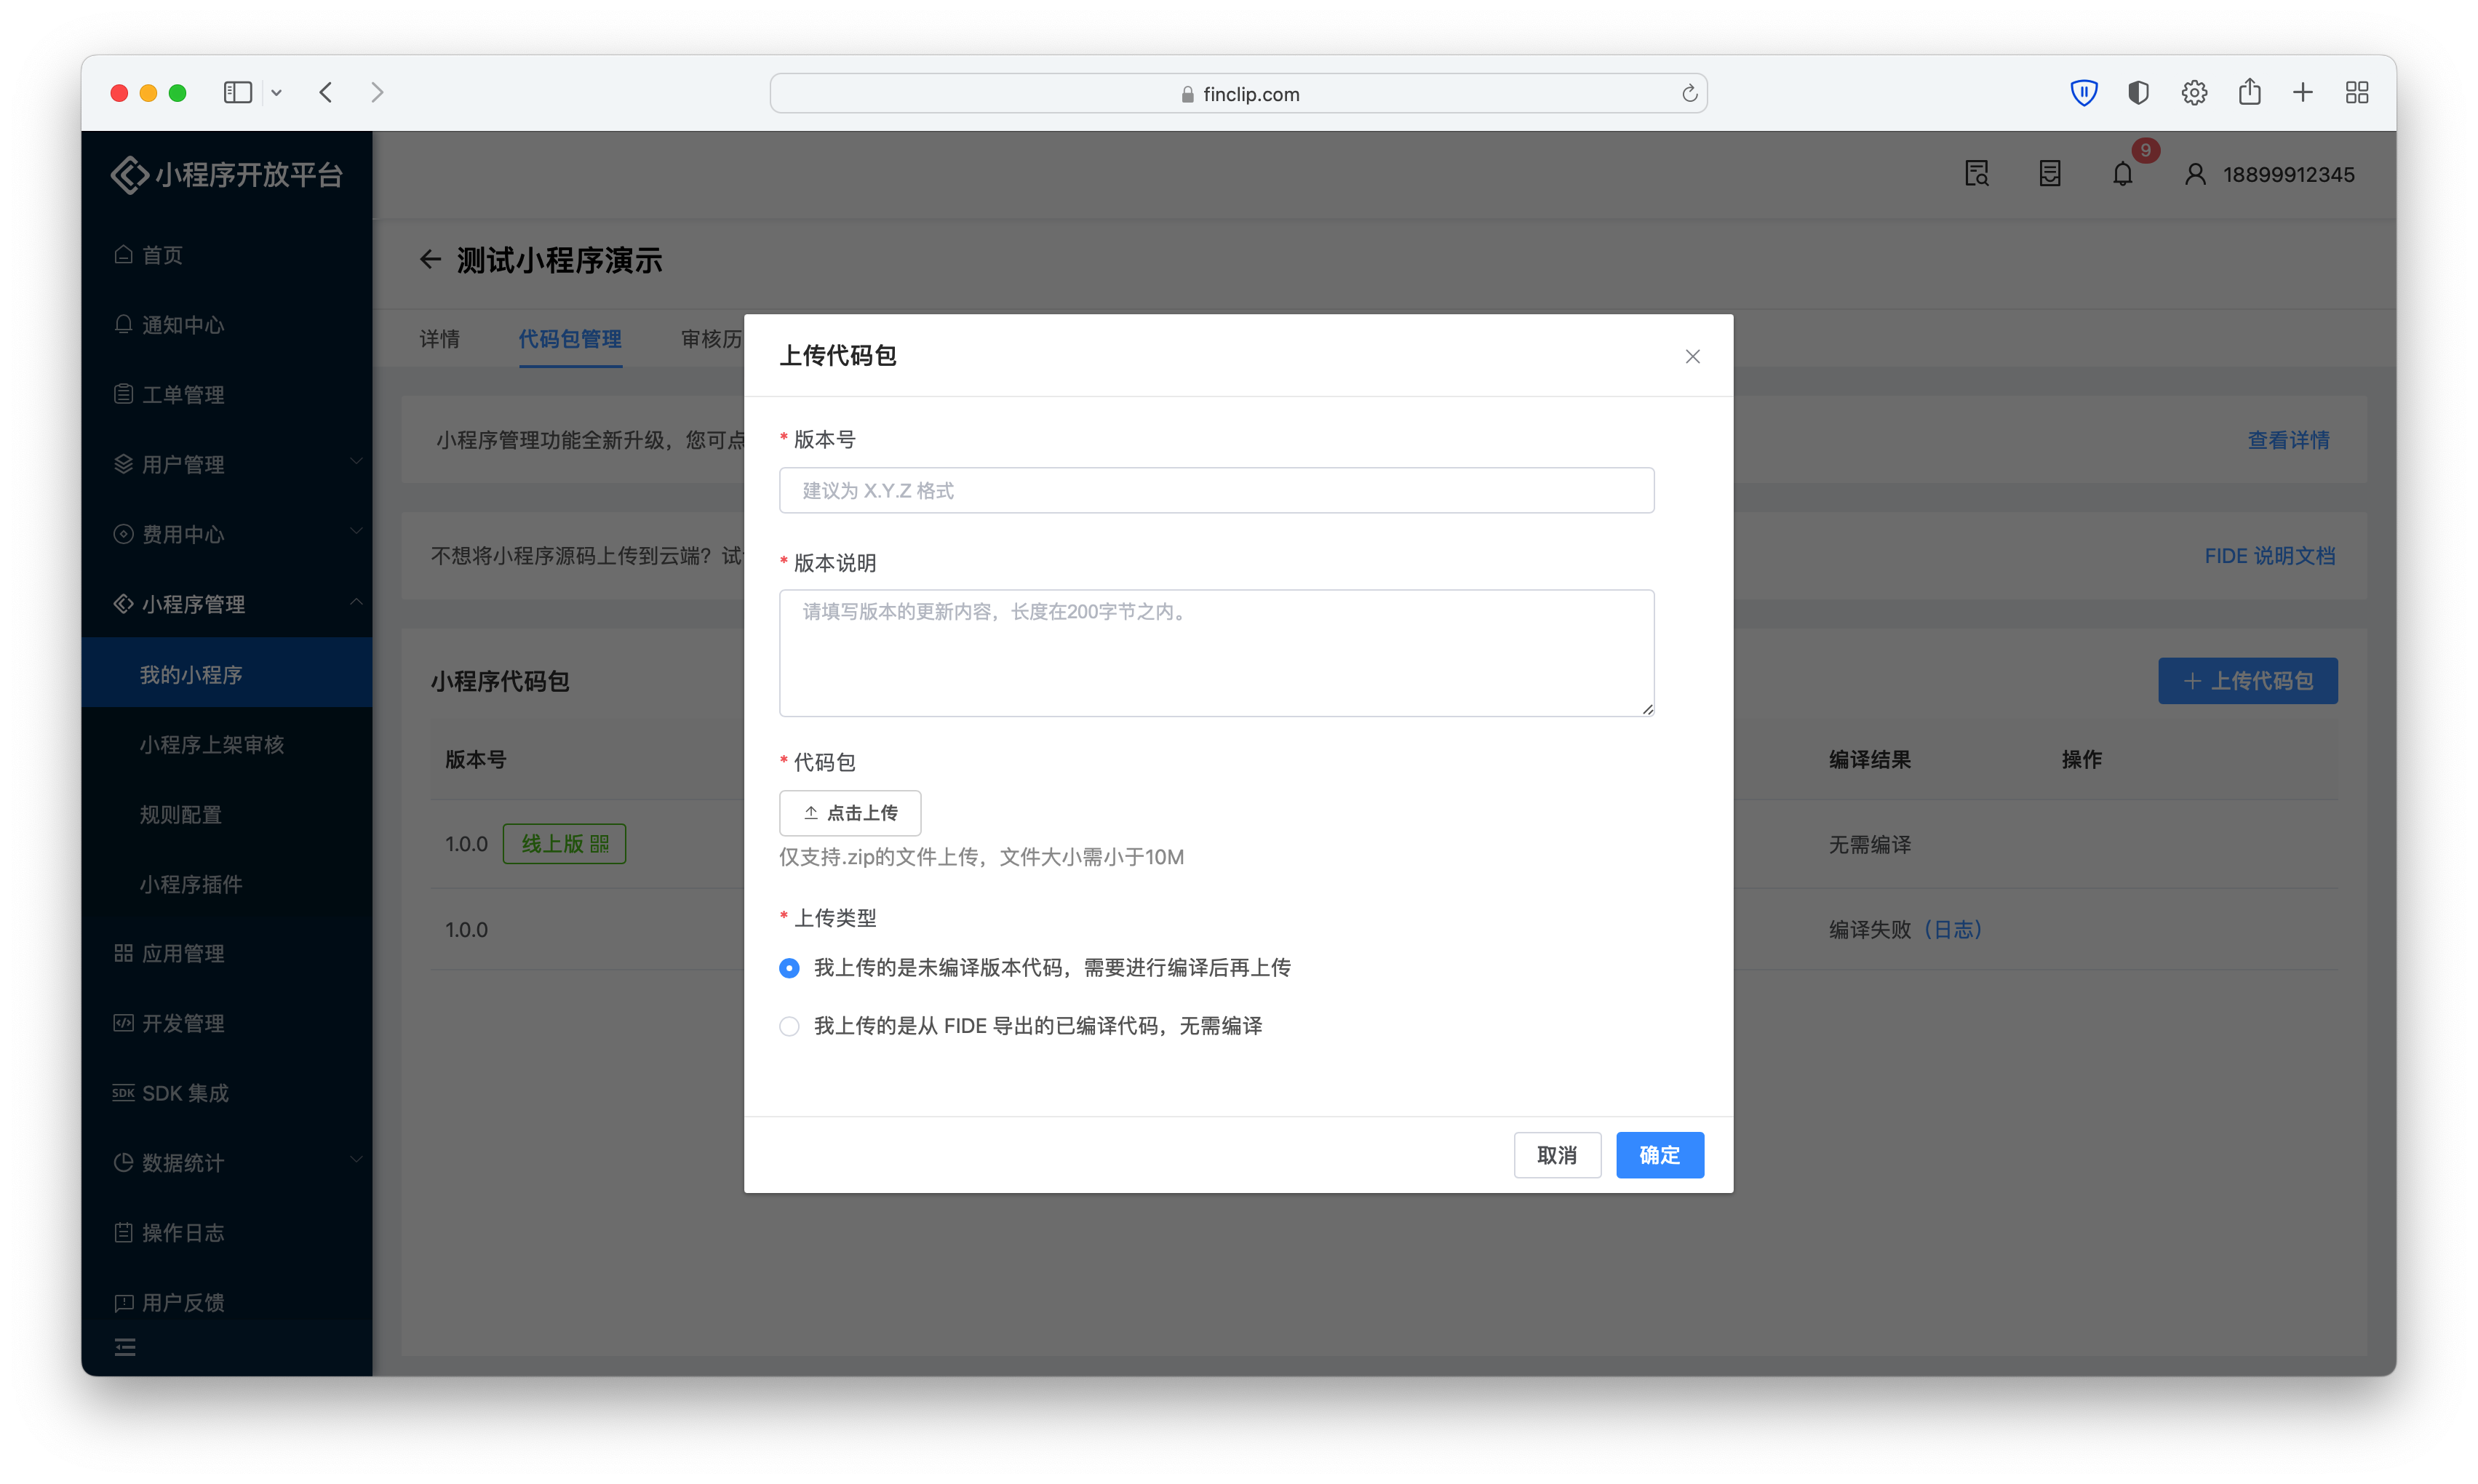Click the 版本号 input field
The width and height of the screenshot is (2478, 1484).
pyautogui.click(x=1216, y=490)
